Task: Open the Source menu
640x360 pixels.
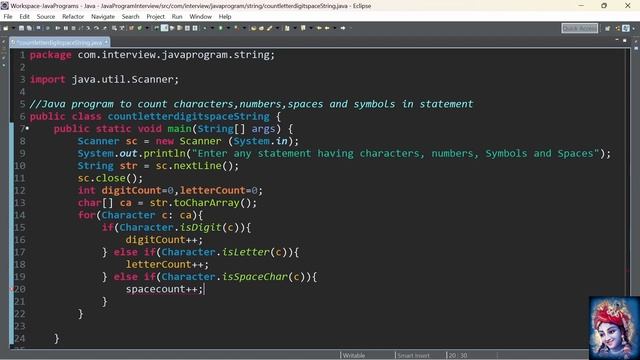Action: click(46, 17)
